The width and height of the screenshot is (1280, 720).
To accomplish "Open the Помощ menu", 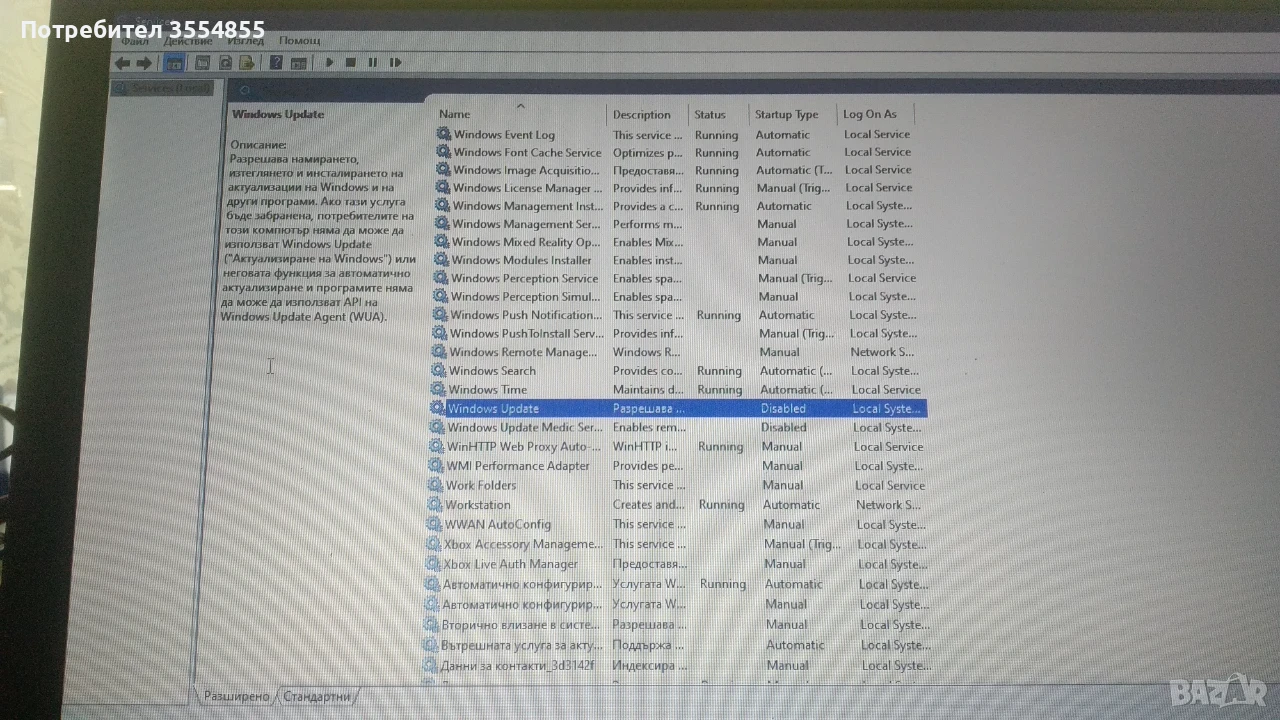I will pyautogui.click(x=300, y=40).
